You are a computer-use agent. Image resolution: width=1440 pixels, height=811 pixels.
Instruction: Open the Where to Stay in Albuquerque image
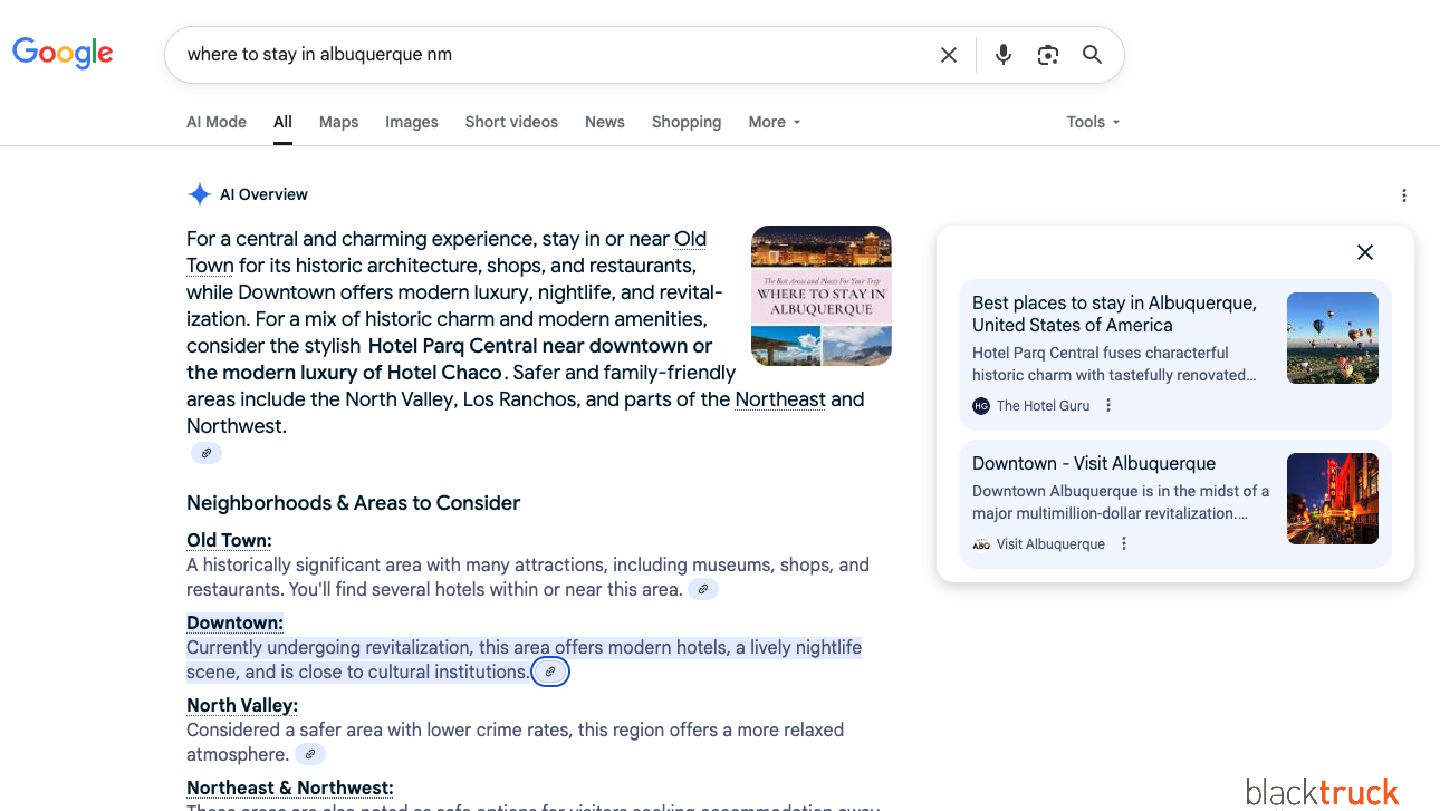[821, 296]
